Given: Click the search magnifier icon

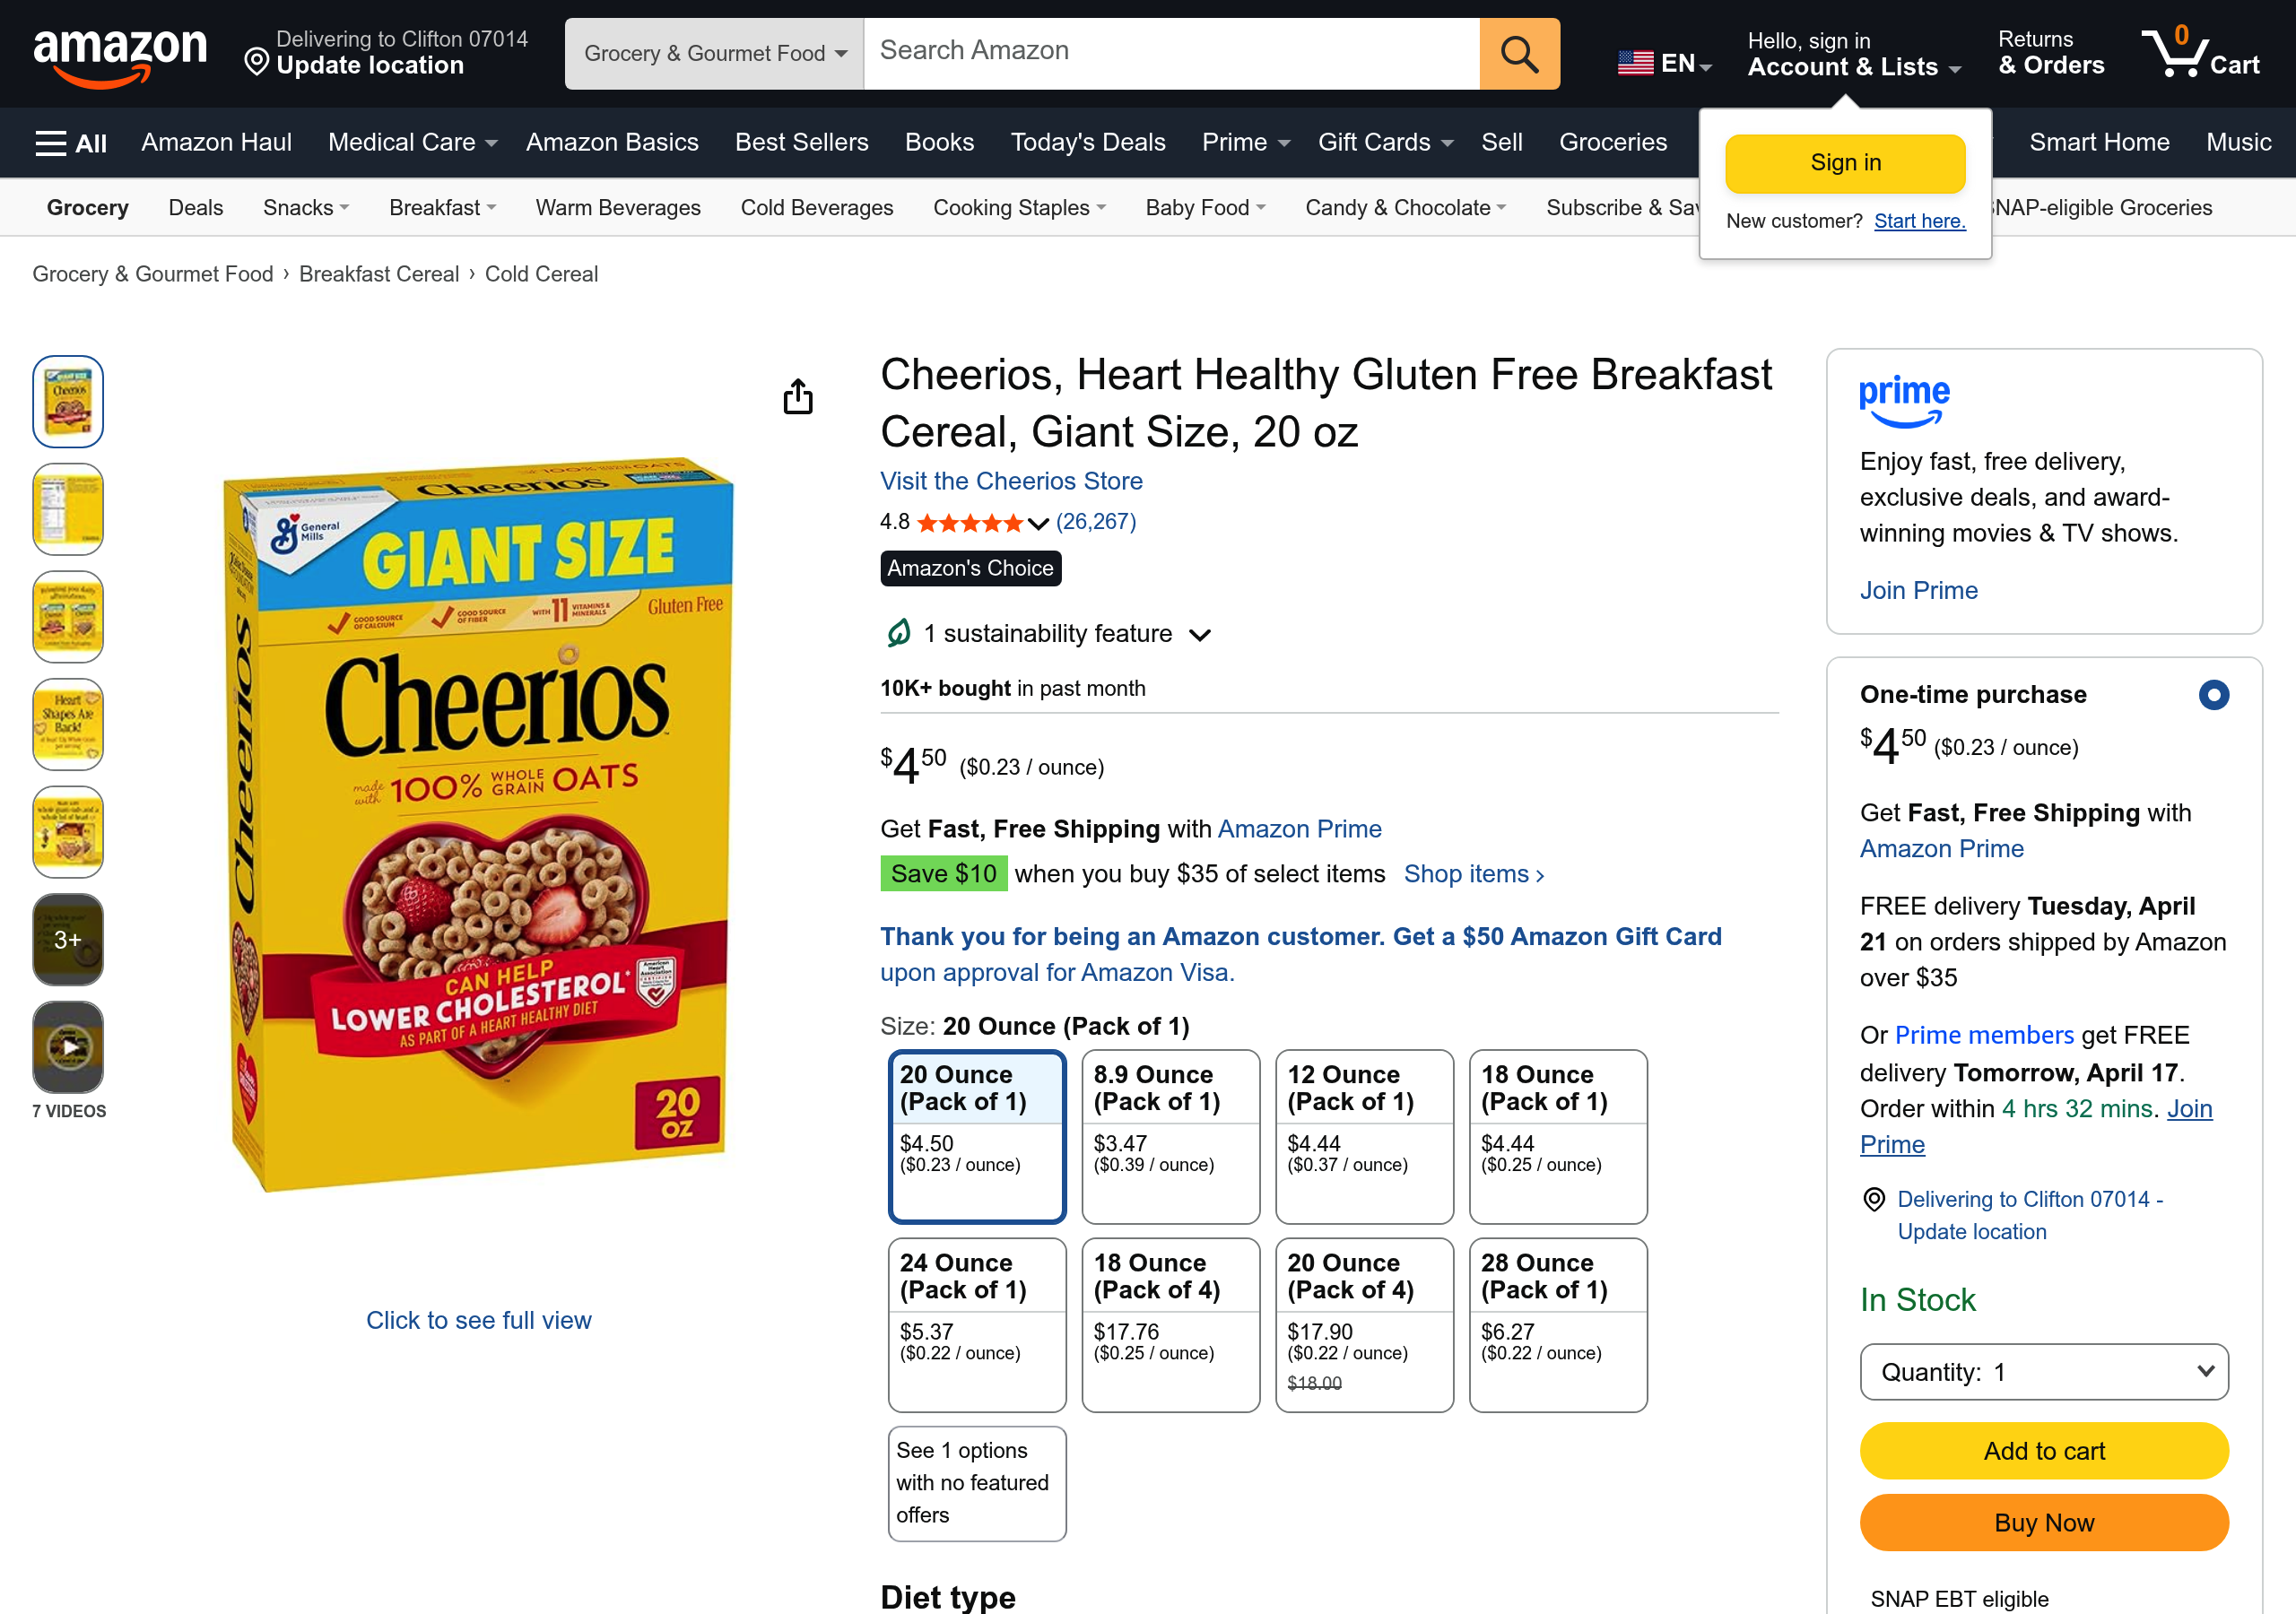Looking at the screenshot, I should point(1518,53).
